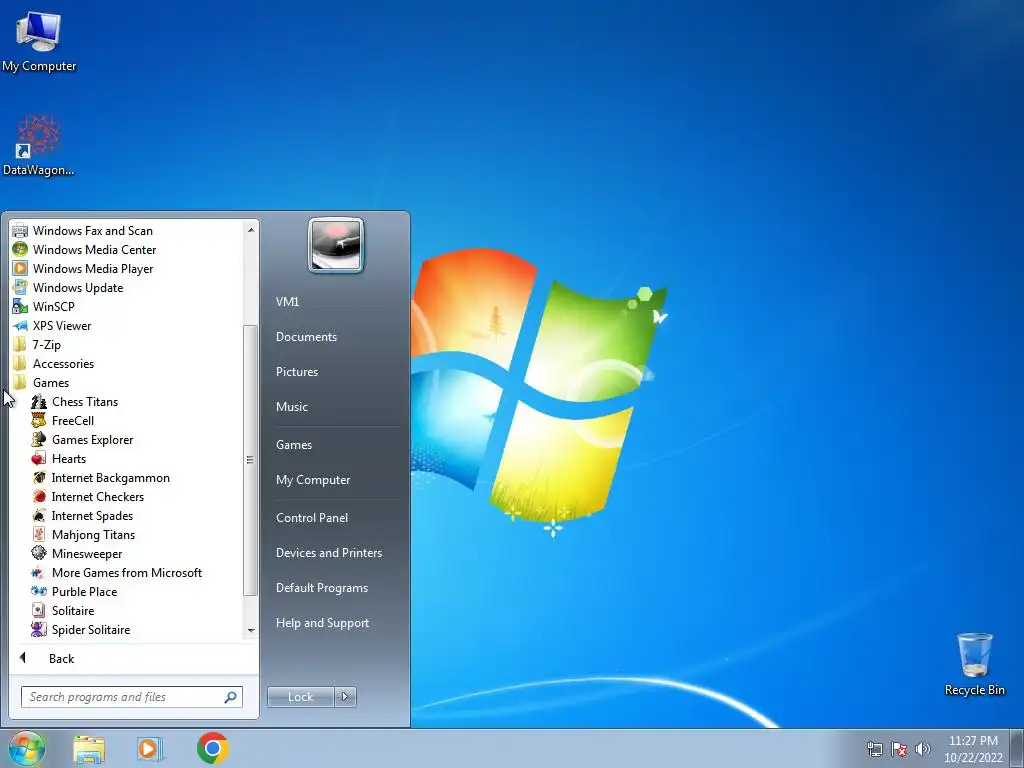1024x768 pixels.
Task: Click the Windows Media Player icon in program list
Action: (20, 268)
